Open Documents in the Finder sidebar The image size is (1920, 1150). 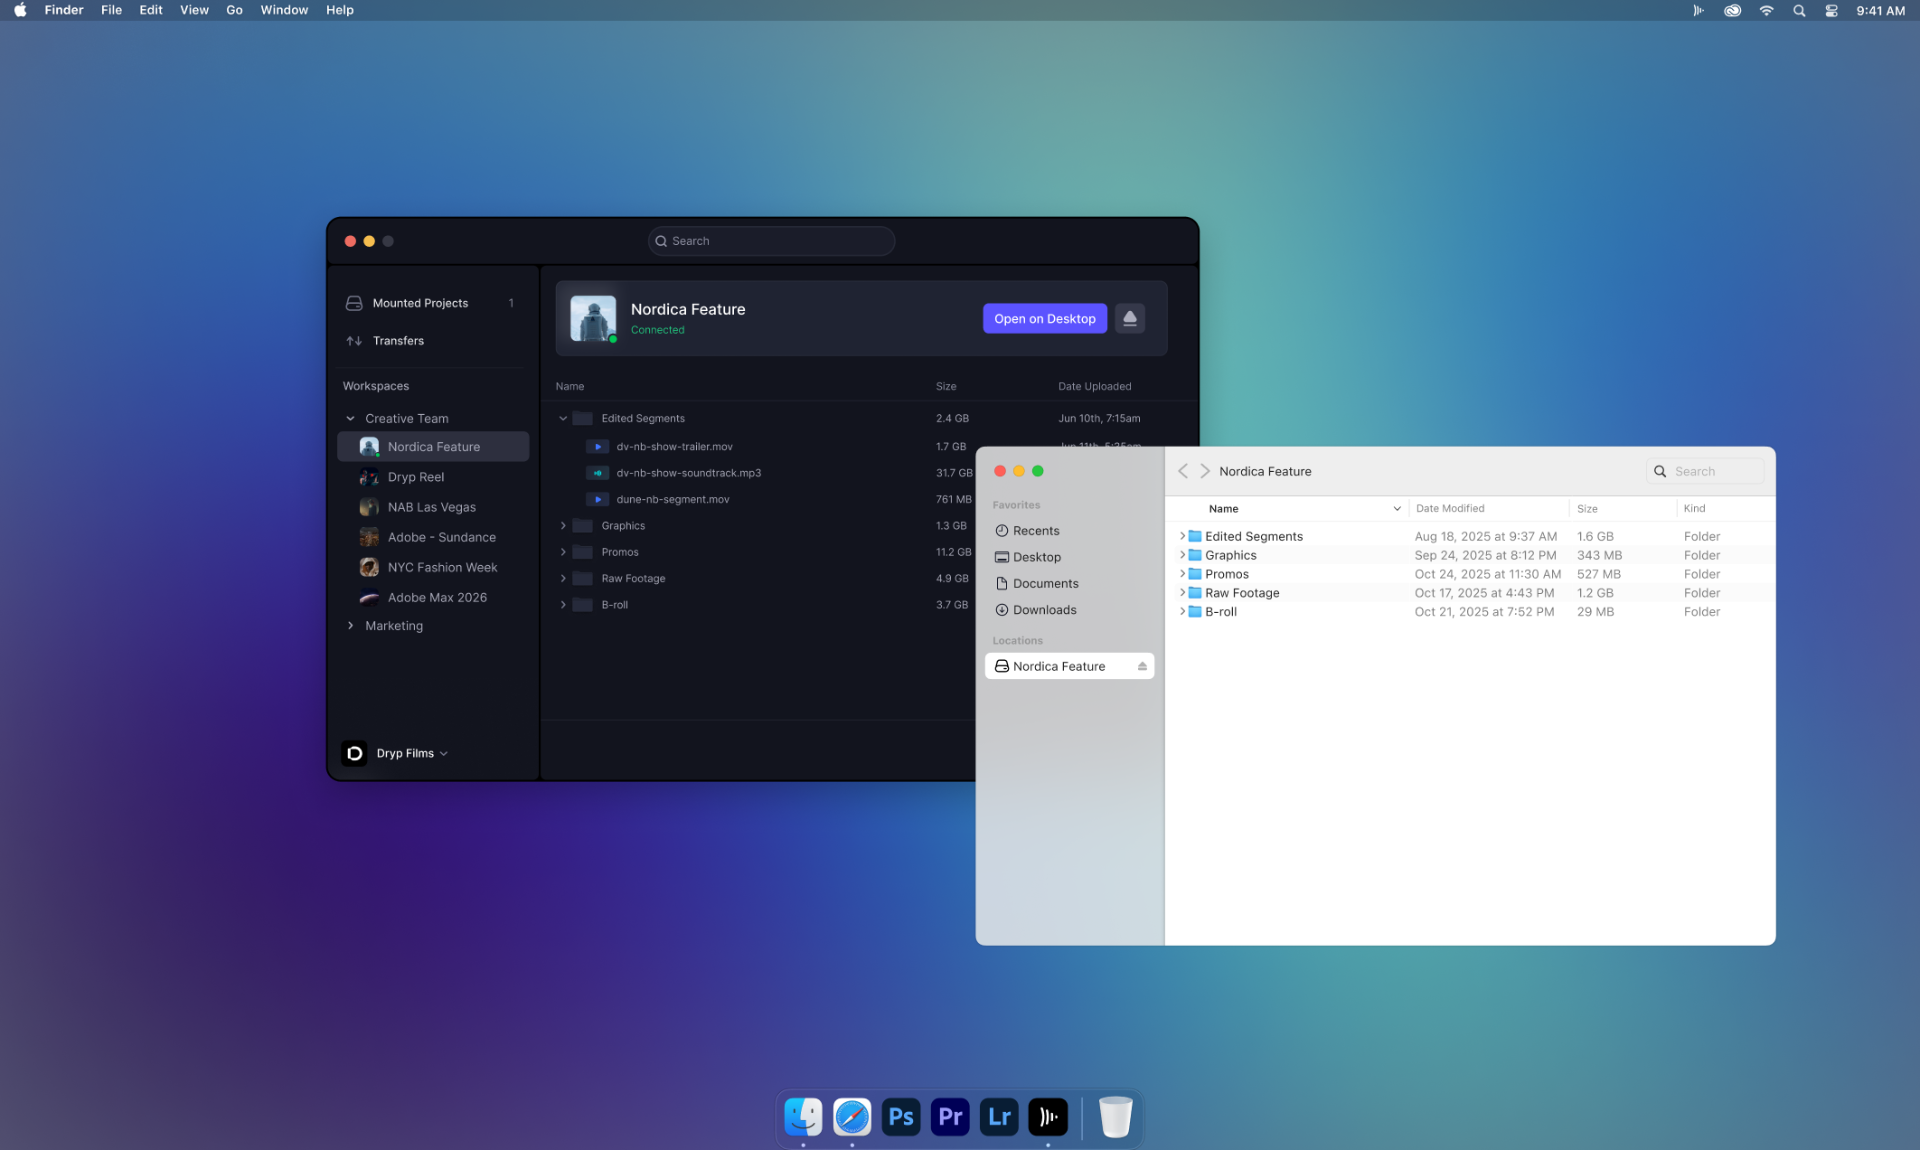tap(1046, 583)
